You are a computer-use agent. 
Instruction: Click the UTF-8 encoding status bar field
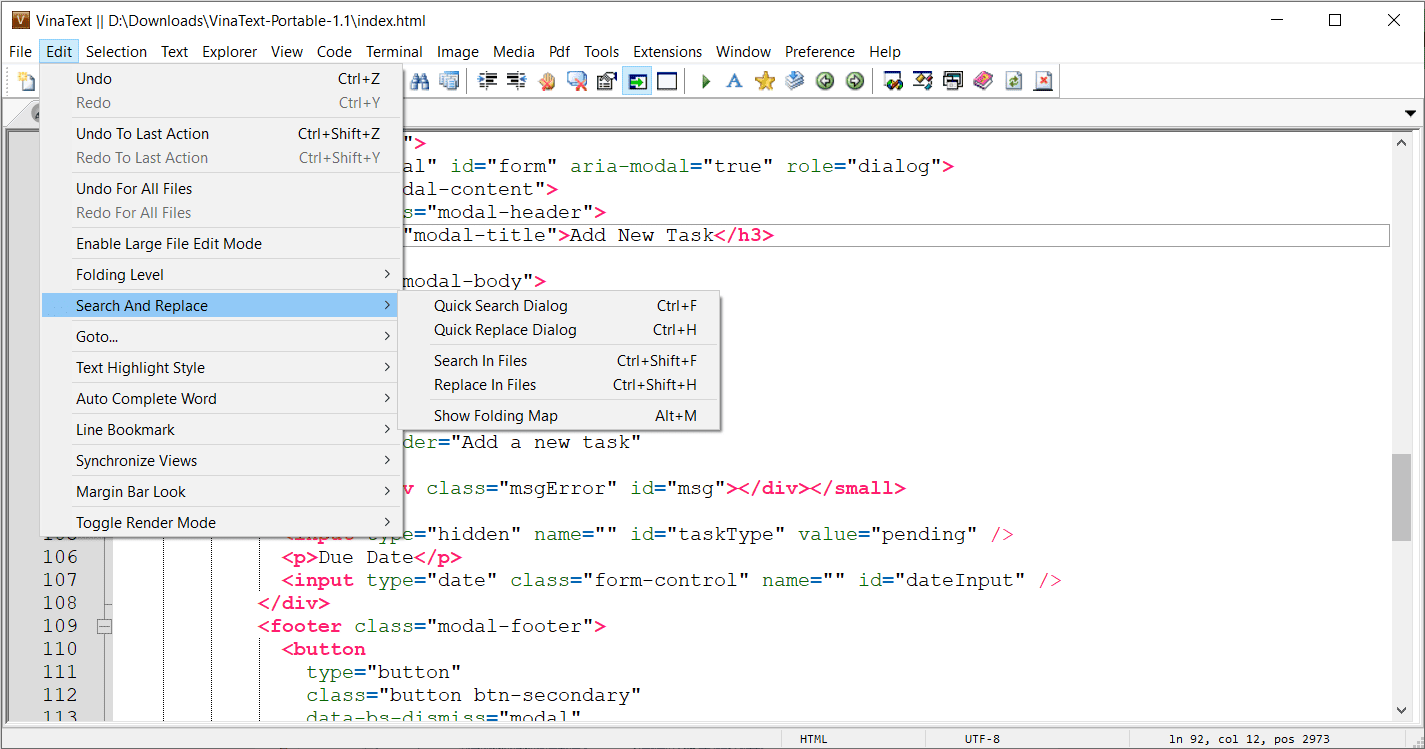pos(982,739)
